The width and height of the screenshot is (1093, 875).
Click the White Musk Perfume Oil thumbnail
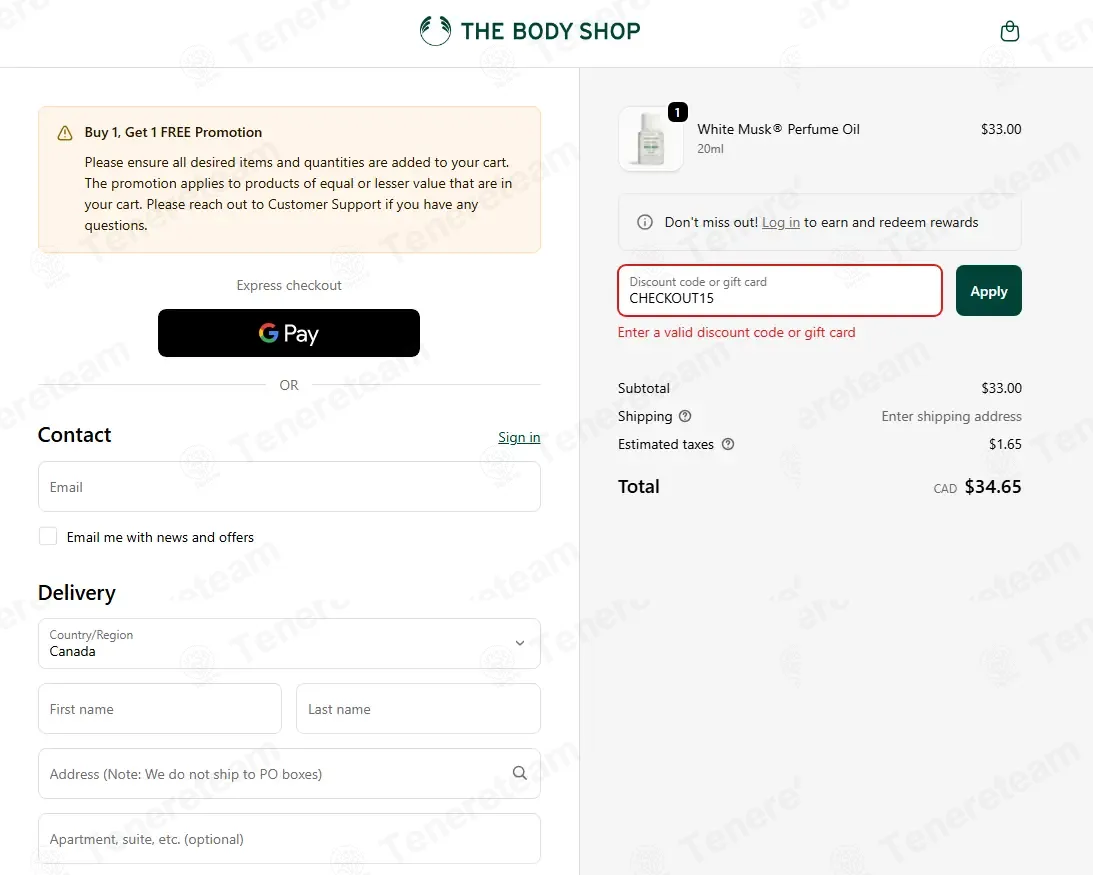[x=651, y=139]
